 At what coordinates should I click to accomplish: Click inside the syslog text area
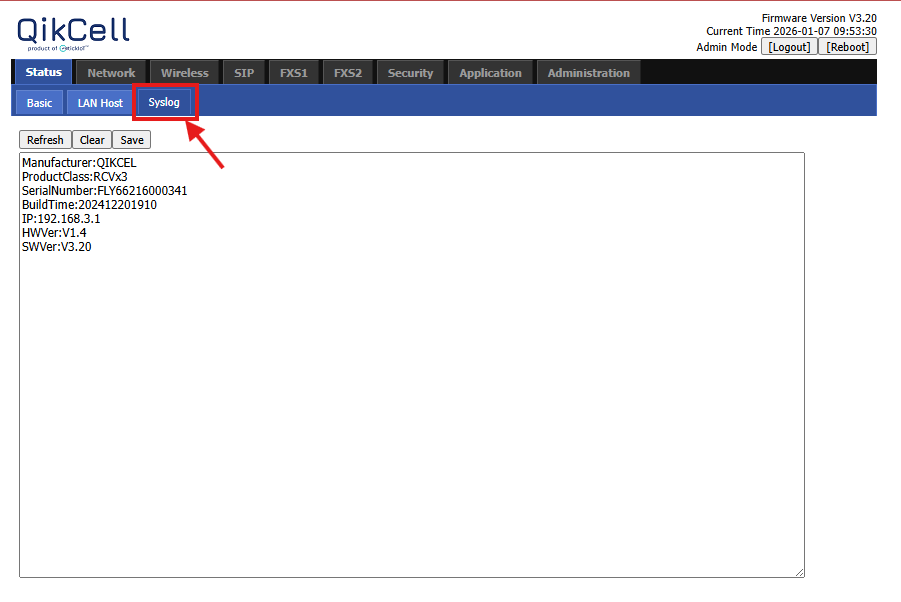pos(410,380)
